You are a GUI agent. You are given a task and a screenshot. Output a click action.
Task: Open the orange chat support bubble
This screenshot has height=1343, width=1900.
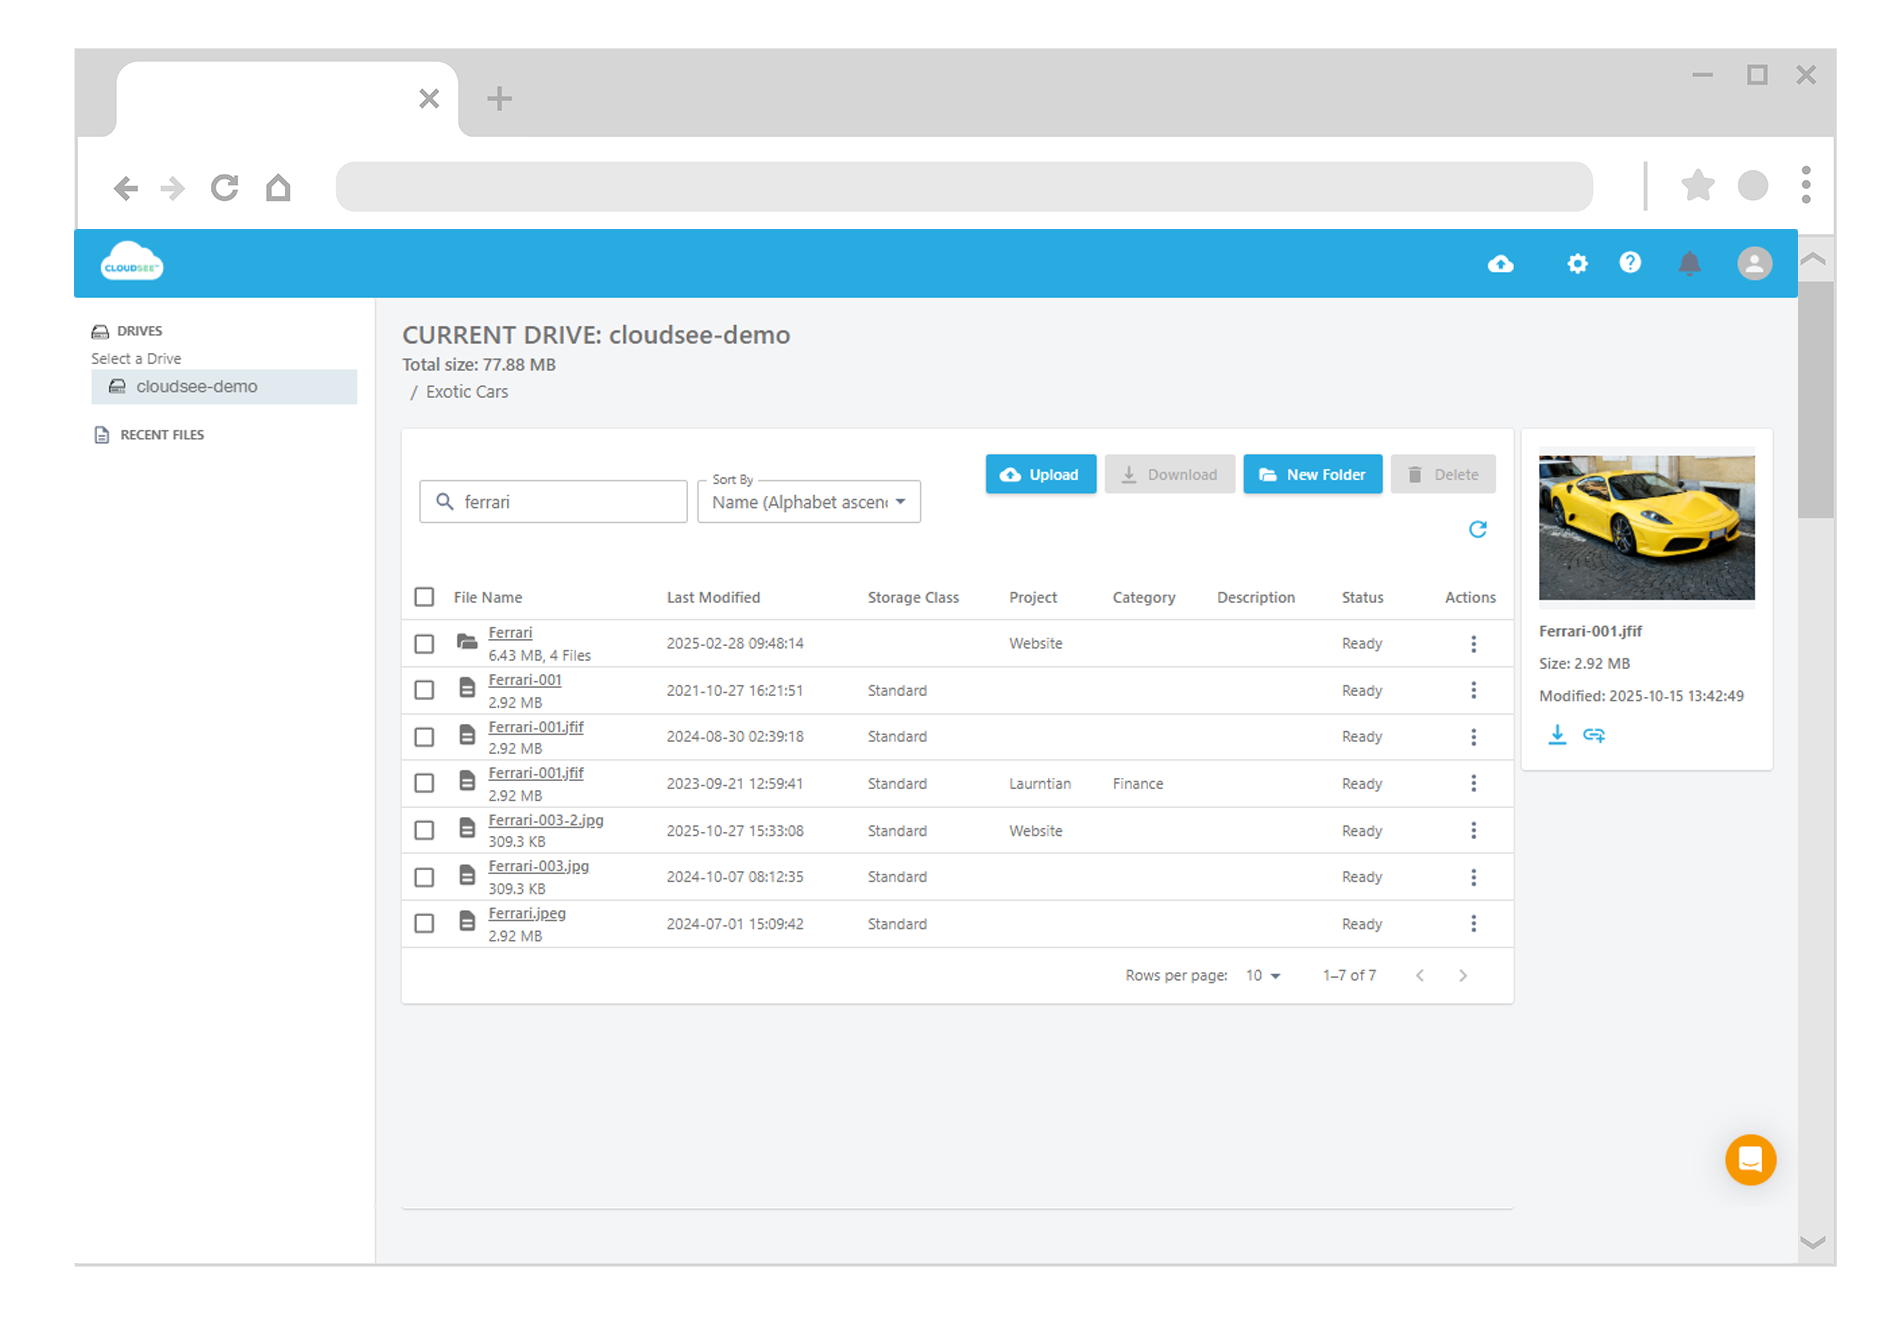coord(1750,1159)
